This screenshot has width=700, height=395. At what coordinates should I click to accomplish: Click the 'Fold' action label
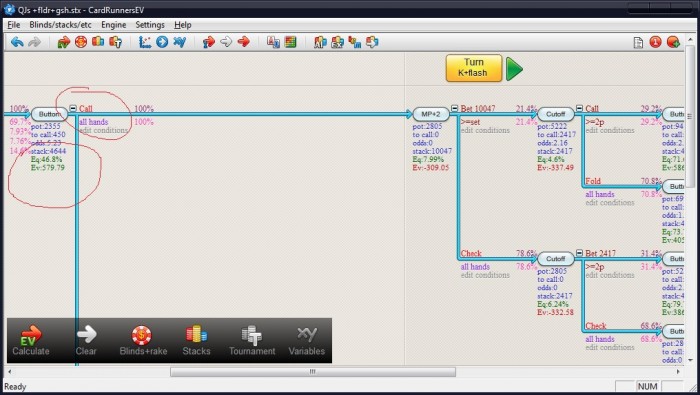(593, 181)
